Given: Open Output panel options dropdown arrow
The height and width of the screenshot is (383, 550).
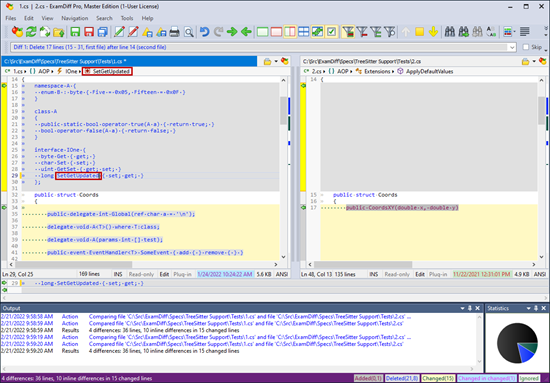Looking at the screenshot, I should pyautogui.click(x=462, y=308).
